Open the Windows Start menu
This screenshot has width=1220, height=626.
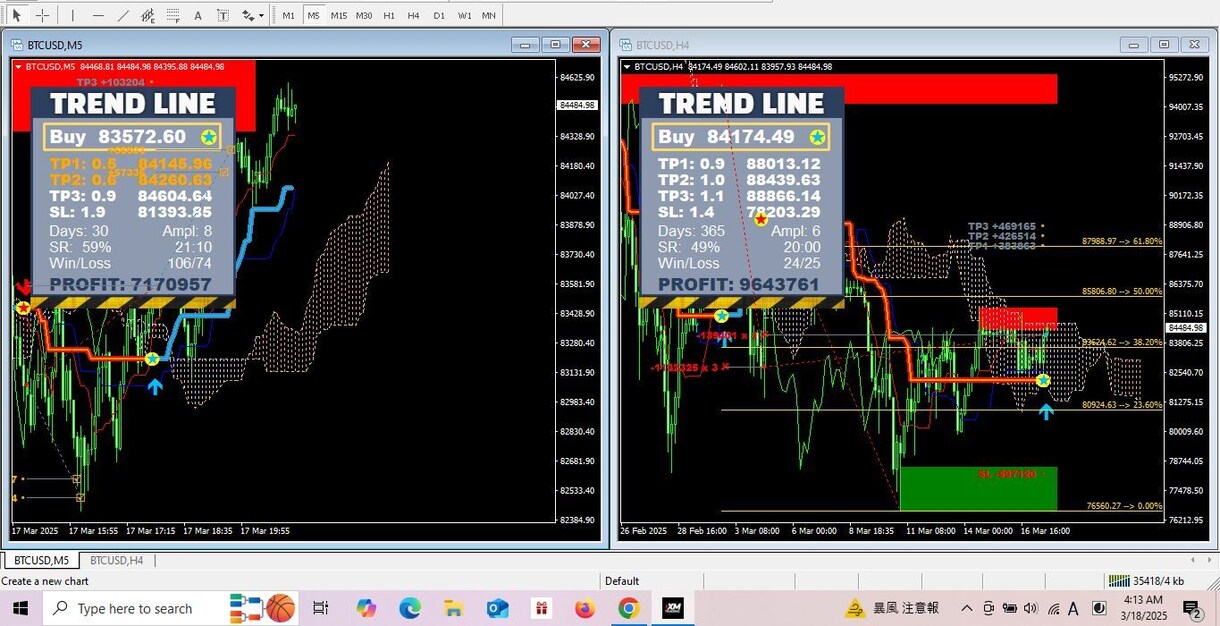click(20, 608)
